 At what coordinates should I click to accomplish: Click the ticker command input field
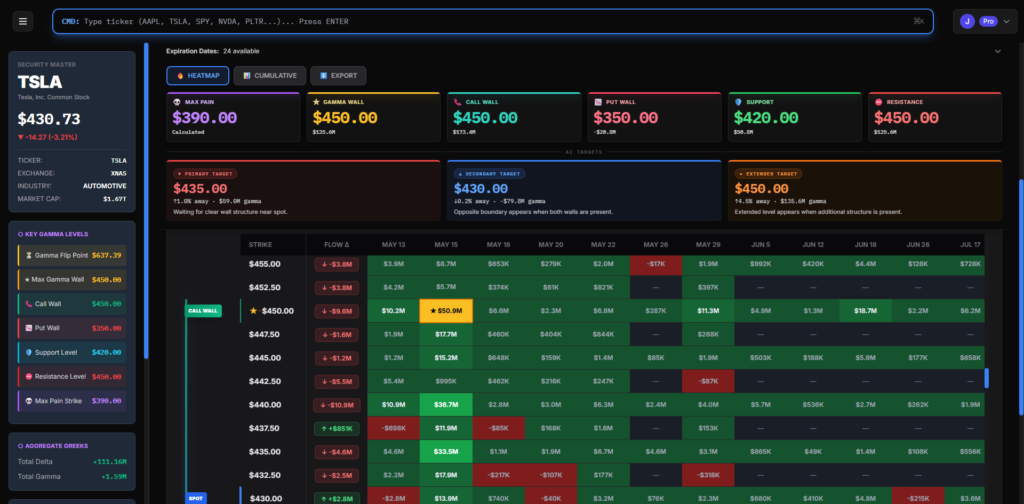click(x=493, y=22)
